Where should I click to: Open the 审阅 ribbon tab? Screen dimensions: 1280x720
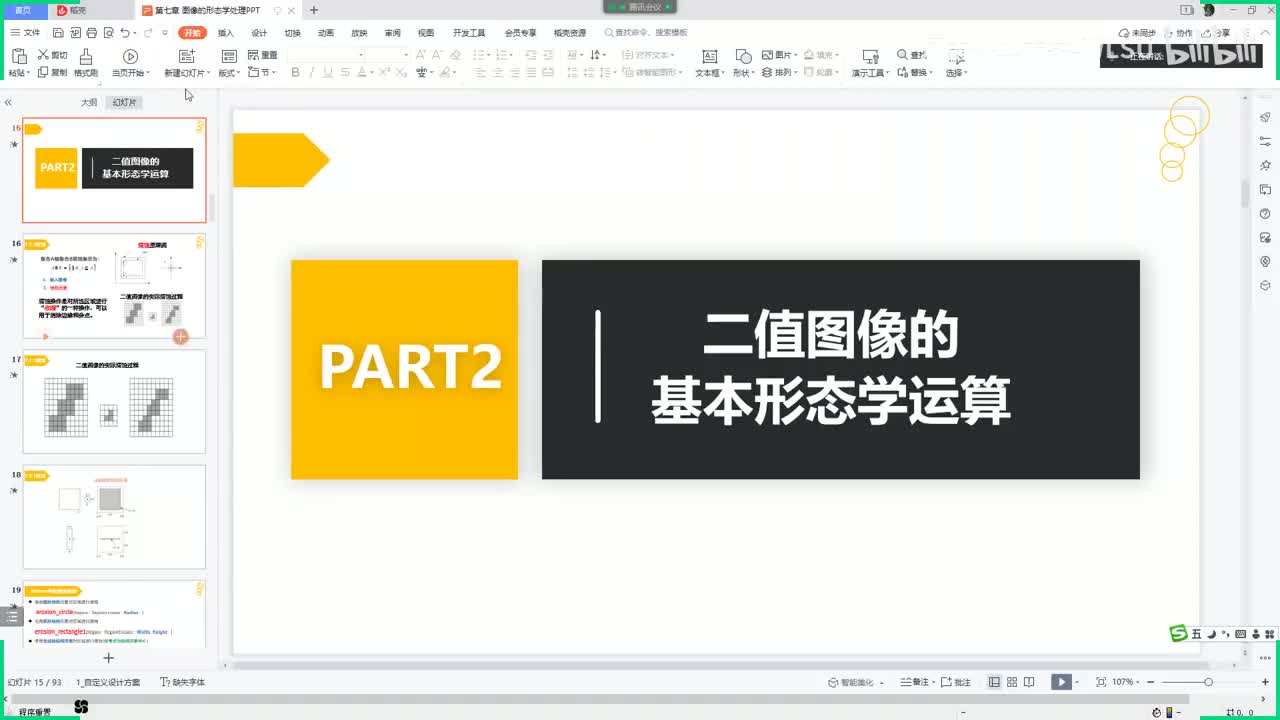click(392, 33)
